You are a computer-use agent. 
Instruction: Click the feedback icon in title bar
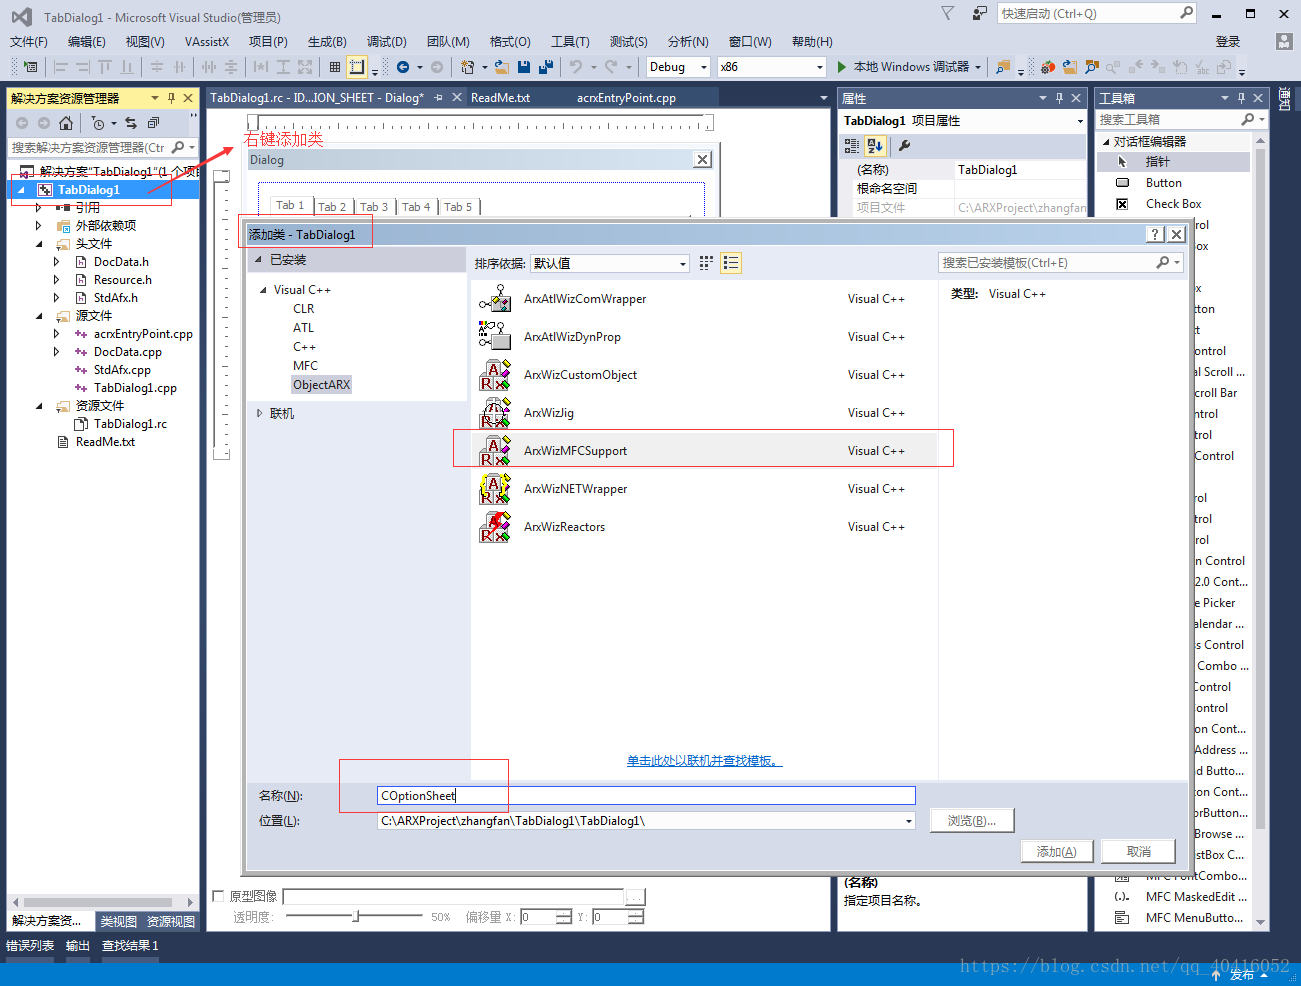tap(979, 13)
